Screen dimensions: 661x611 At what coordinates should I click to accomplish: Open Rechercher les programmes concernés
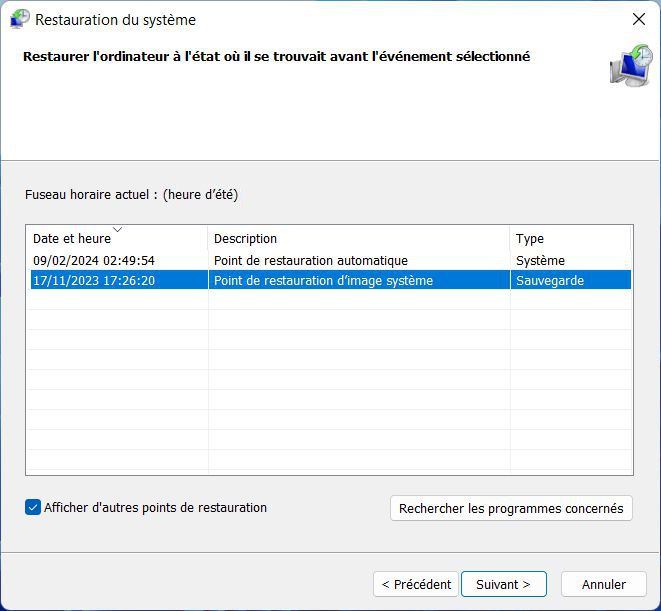coord(511,508)
